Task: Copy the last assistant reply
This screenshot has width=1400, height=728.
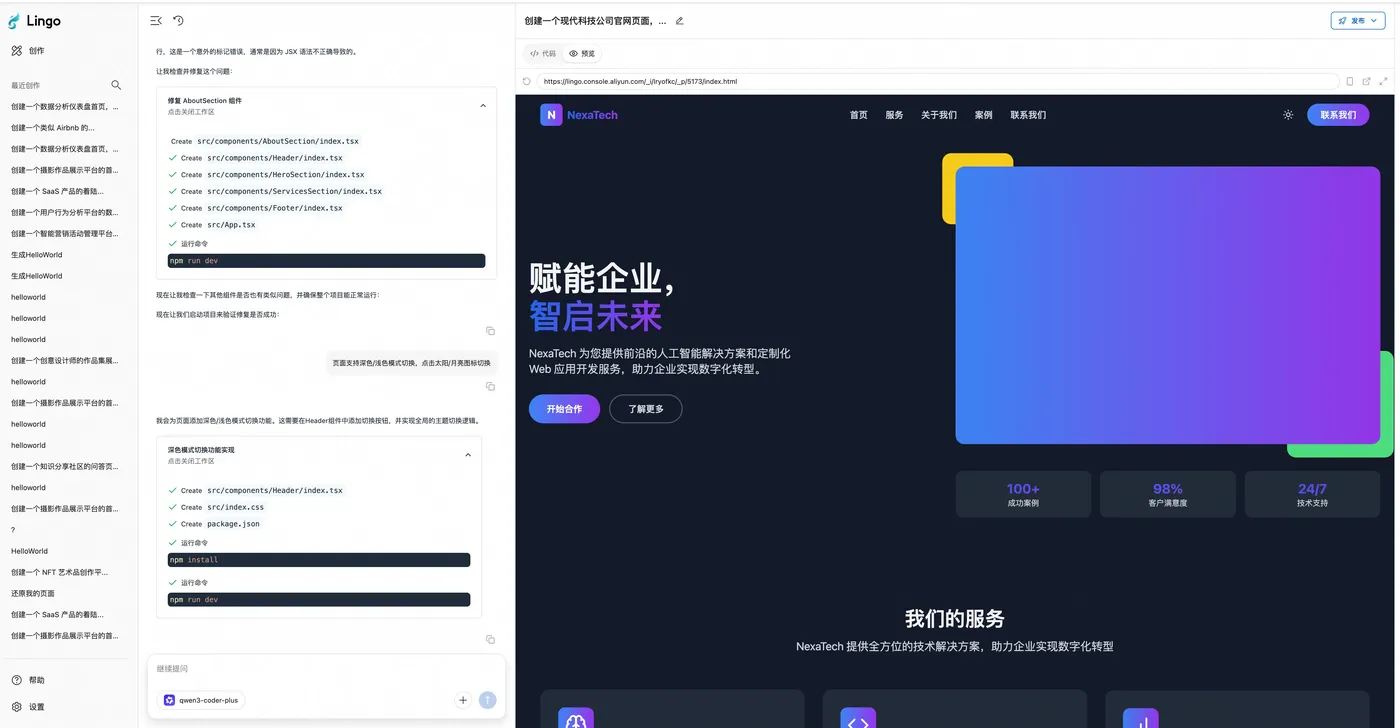Action: (x=490, y=639)
